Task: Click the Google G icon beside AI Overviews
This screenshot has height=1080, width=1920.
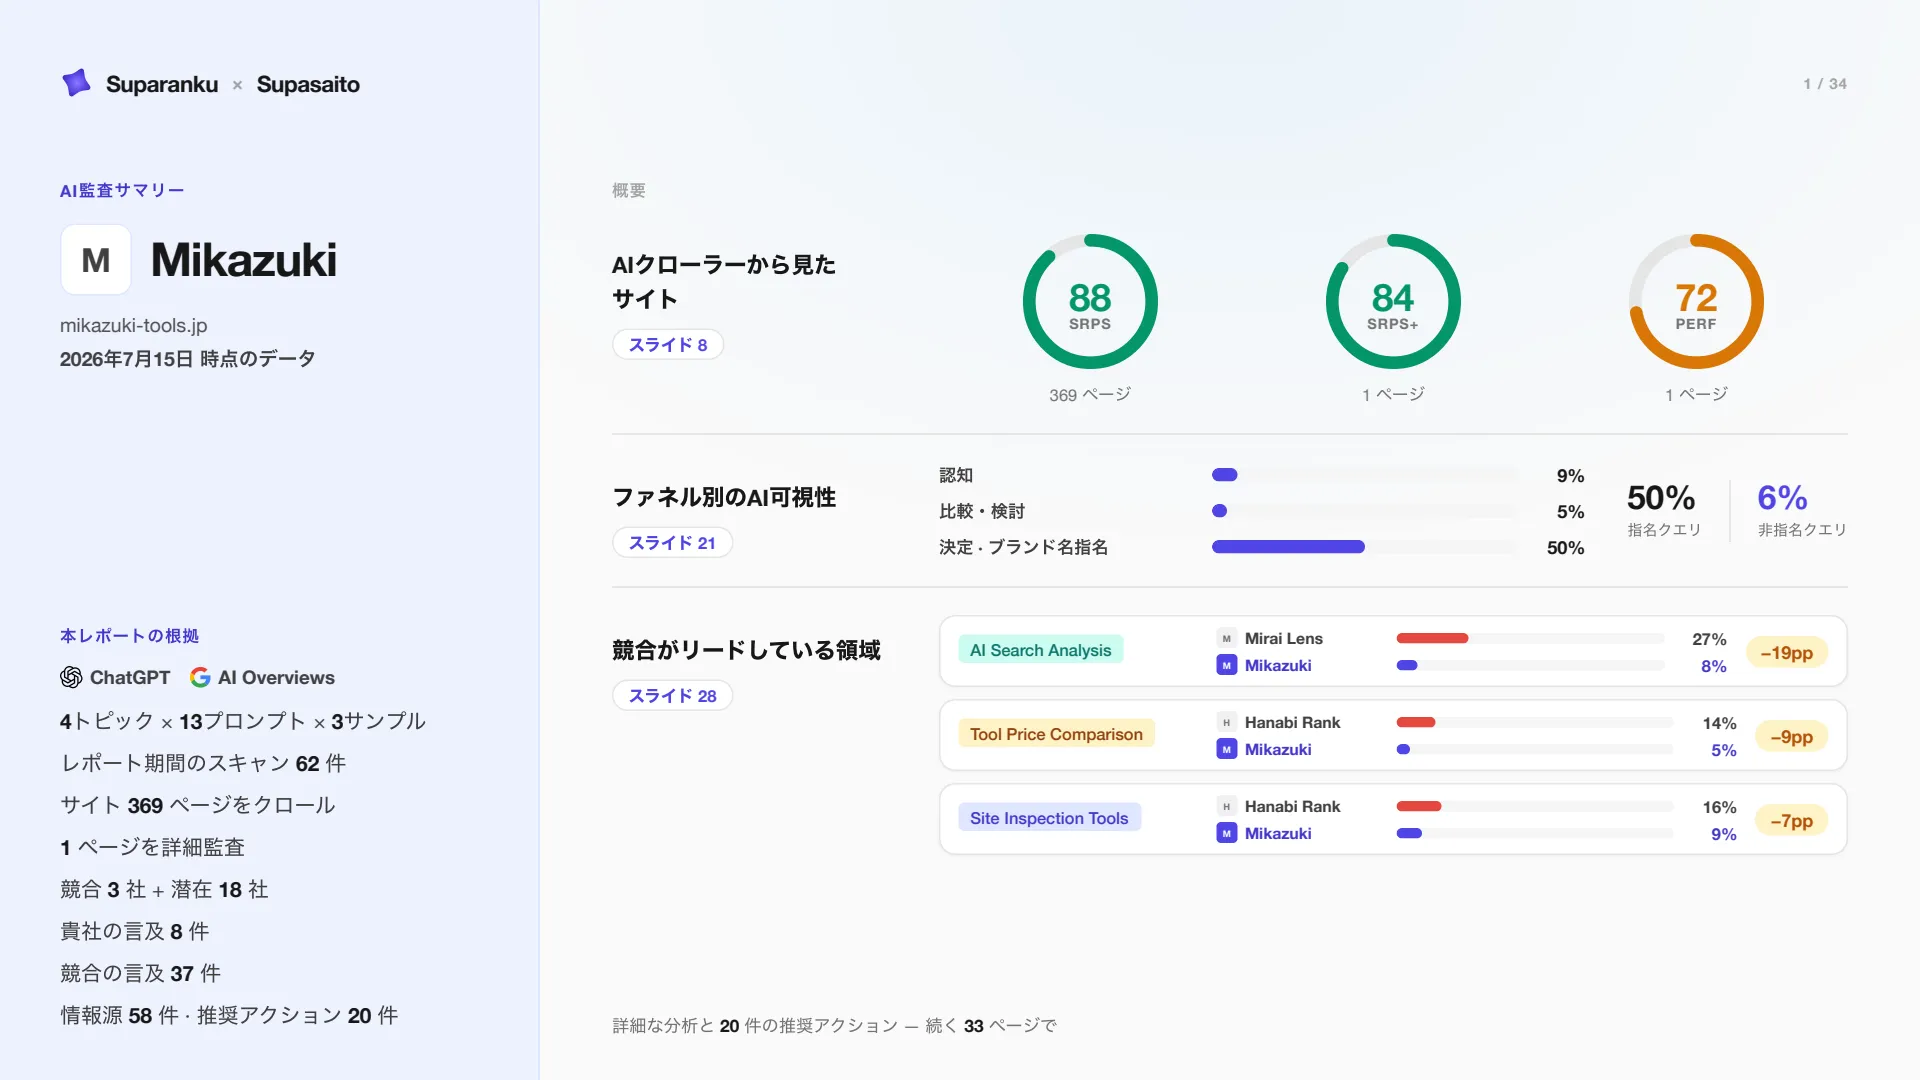Action: click(200, 677)
